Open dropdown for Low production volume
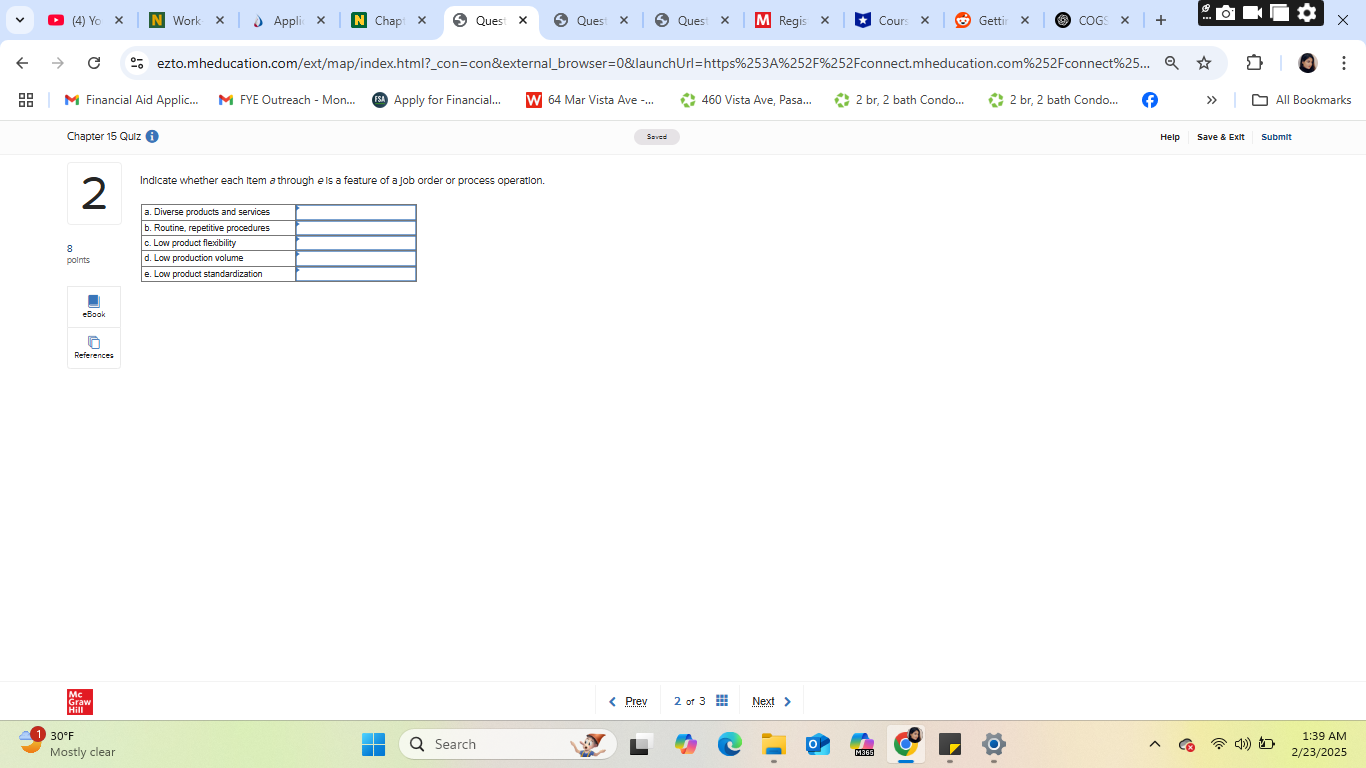The image size is (1366, 768). pos(356,258)
